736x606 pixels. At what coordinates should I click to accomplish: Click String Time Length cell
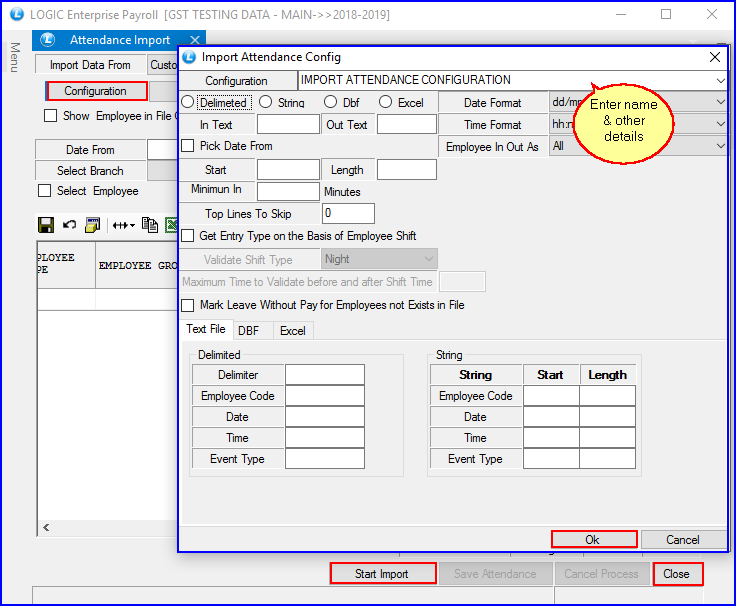pyautogui.click(x=607, y=437)
